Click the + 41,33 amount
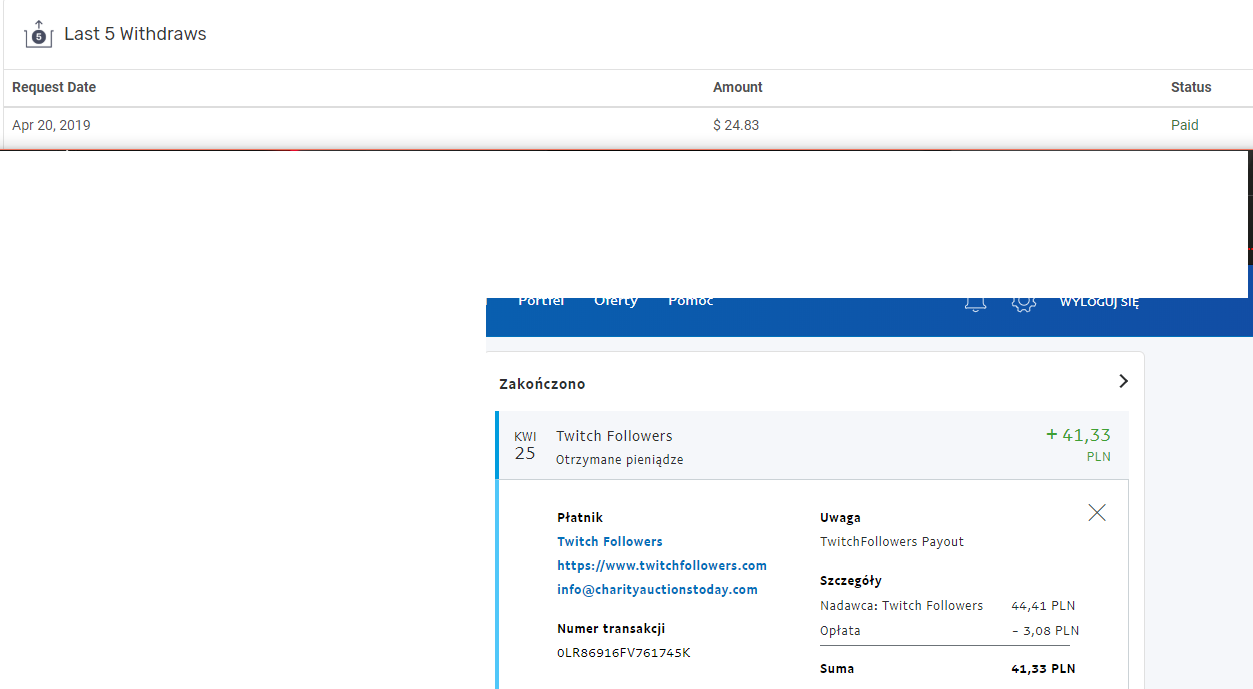Viewport: 1253px width, 689px height. (x=1078, y=435)
